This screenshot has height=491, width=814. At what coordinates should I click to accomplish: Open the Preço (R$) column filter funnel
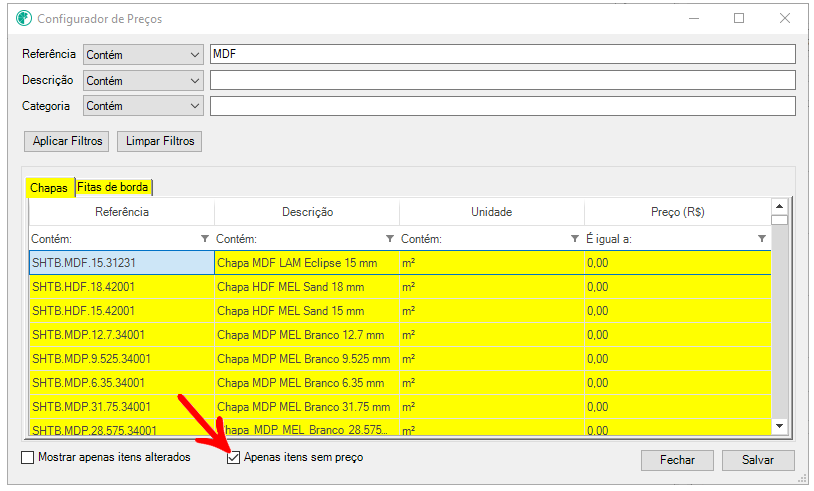[762, 239]
